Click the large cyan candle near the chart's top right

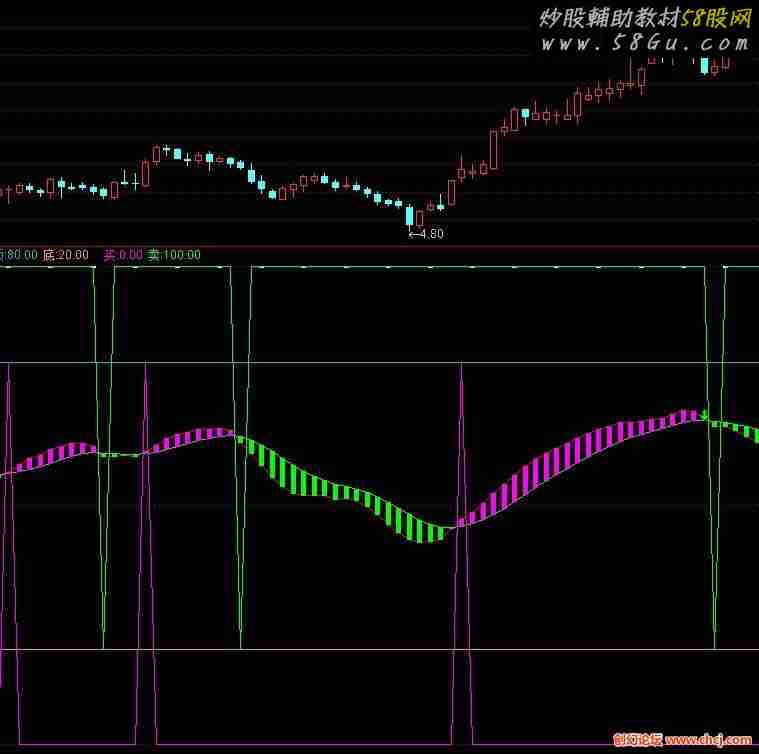coord(705,66)
